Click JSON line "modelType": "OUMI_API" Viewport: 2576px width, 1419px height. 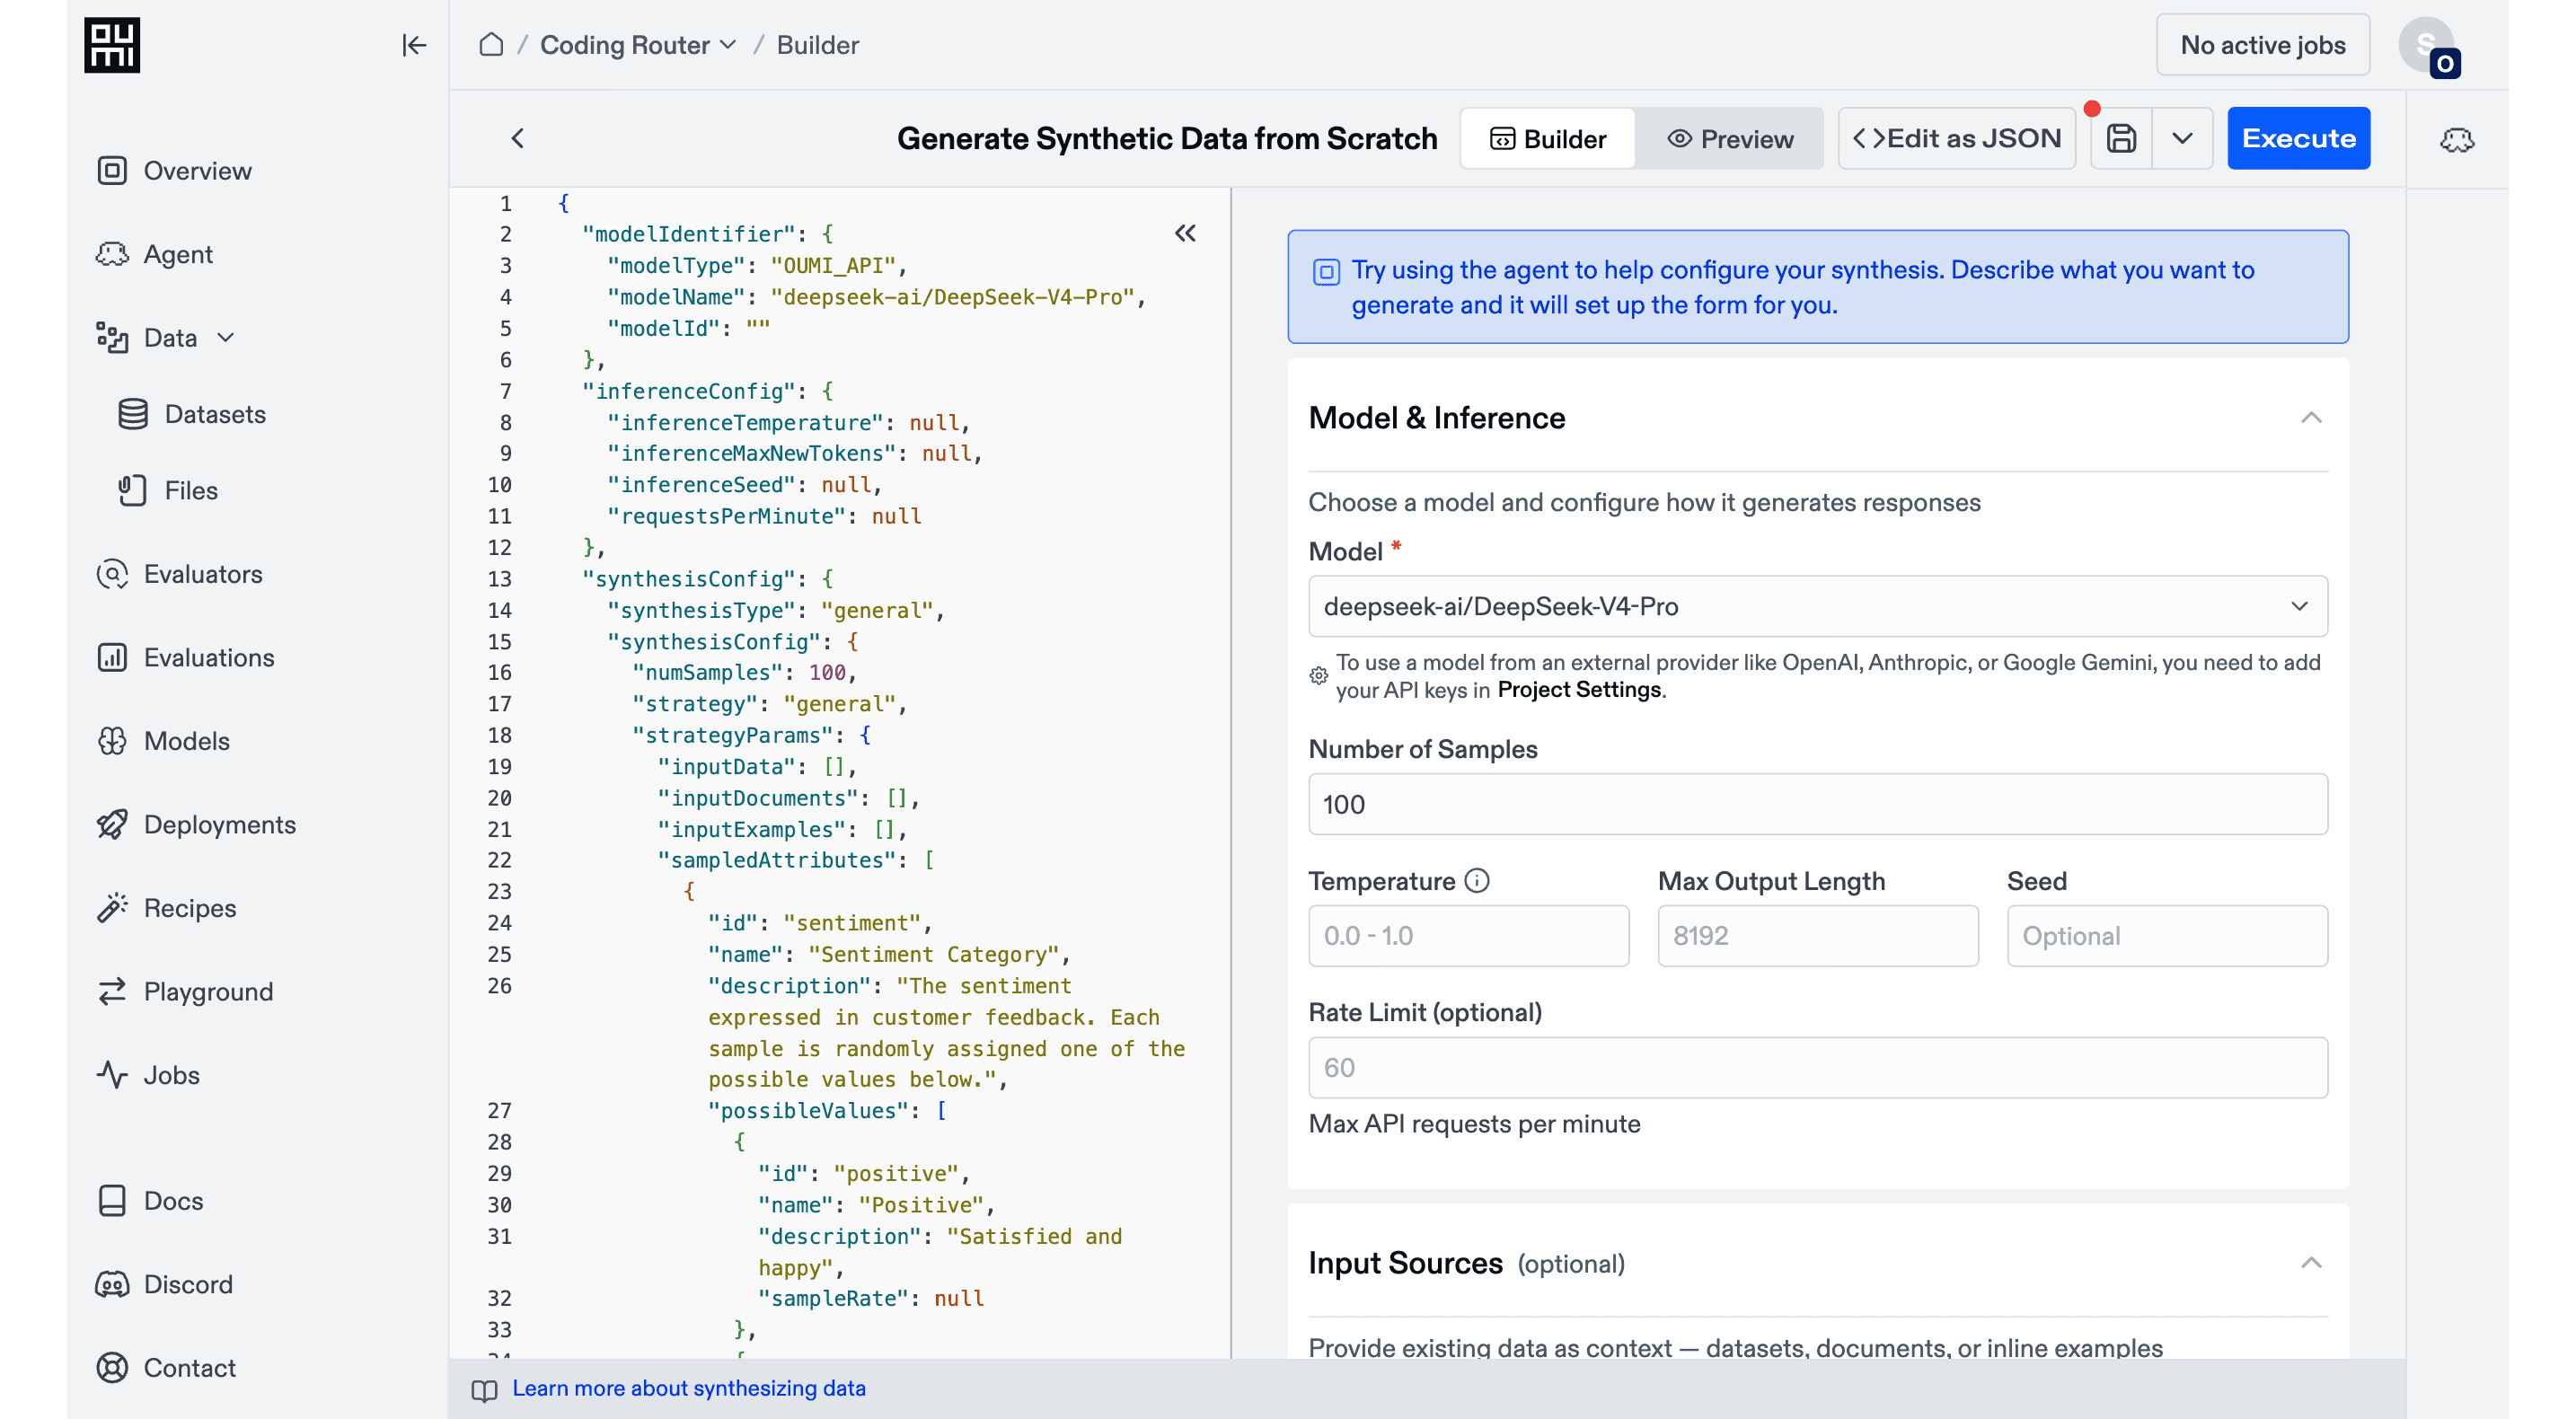pyautogui.click(x=756, y=266)
